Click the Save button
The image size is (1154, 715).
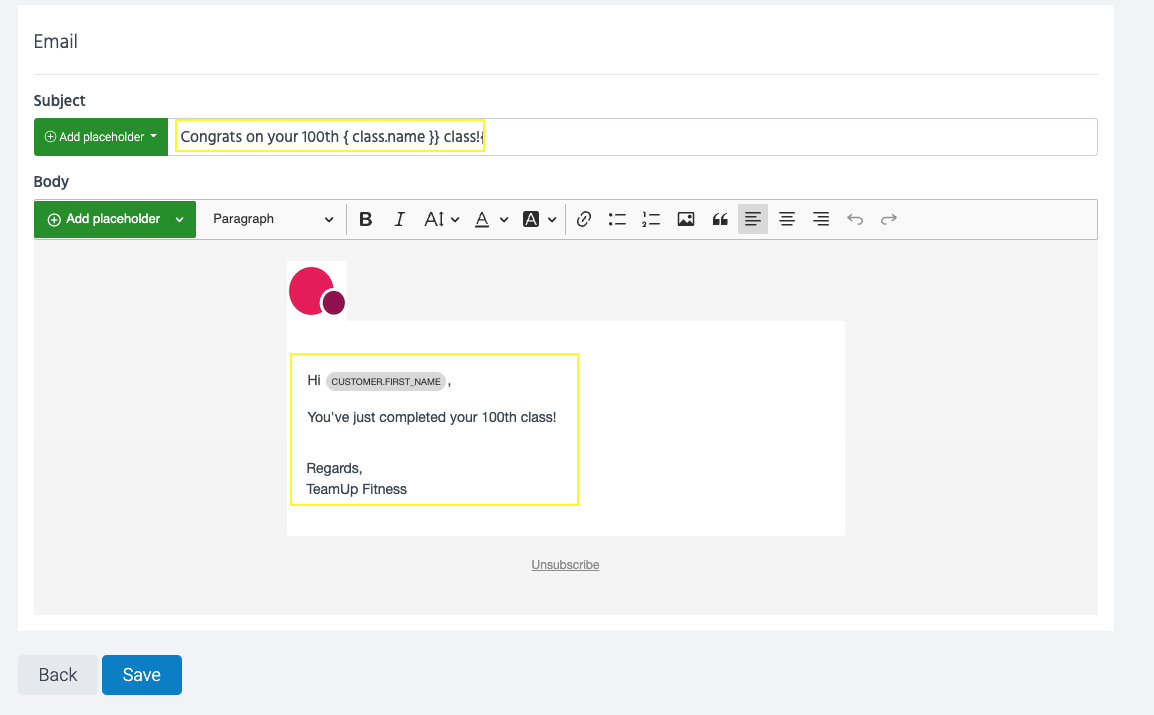pos(141,675)
